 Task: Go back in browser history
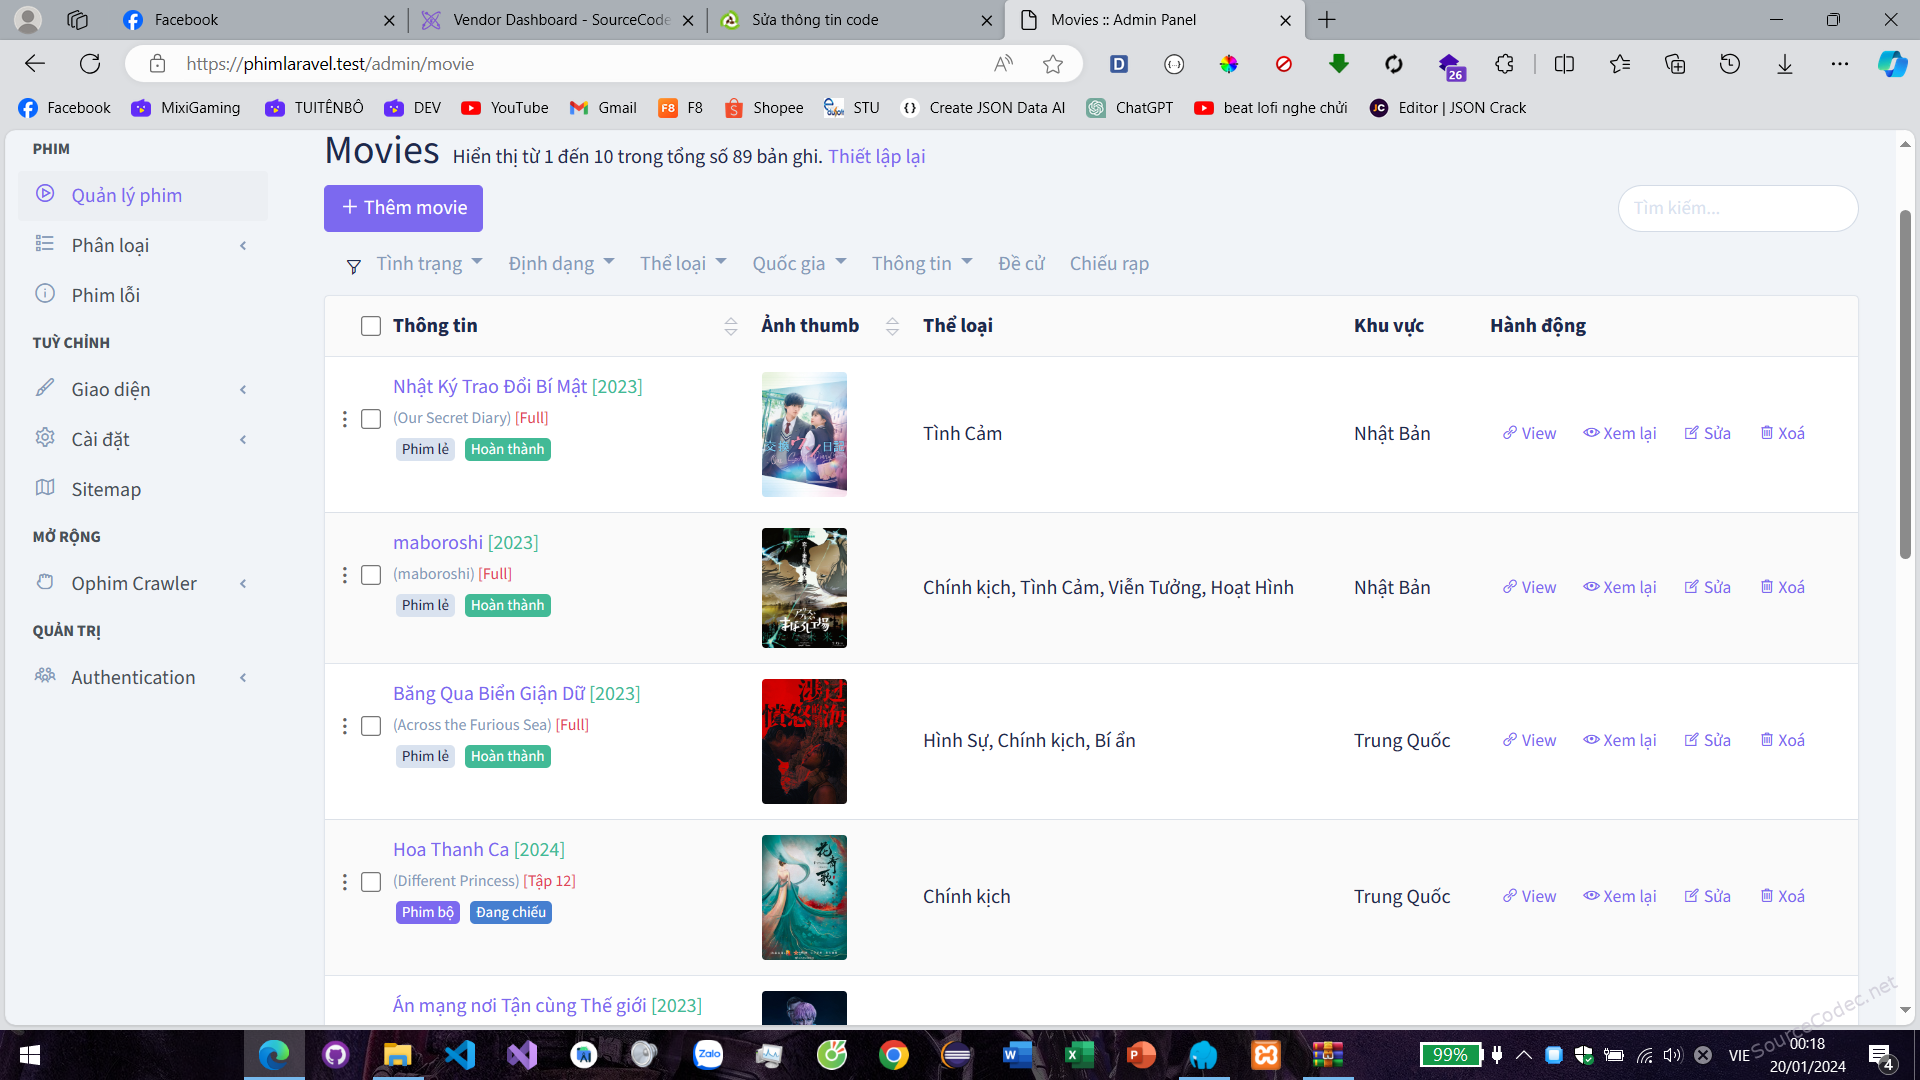tap(35, 64)
